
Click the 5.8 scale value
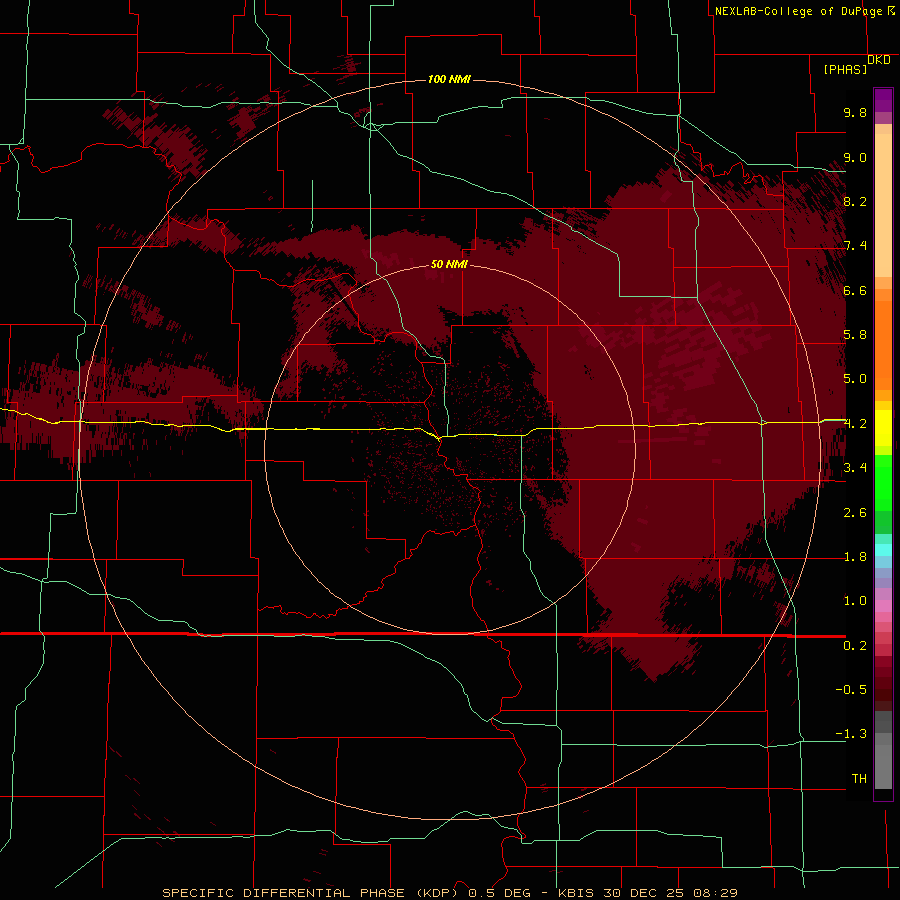(x=855, y=335)
